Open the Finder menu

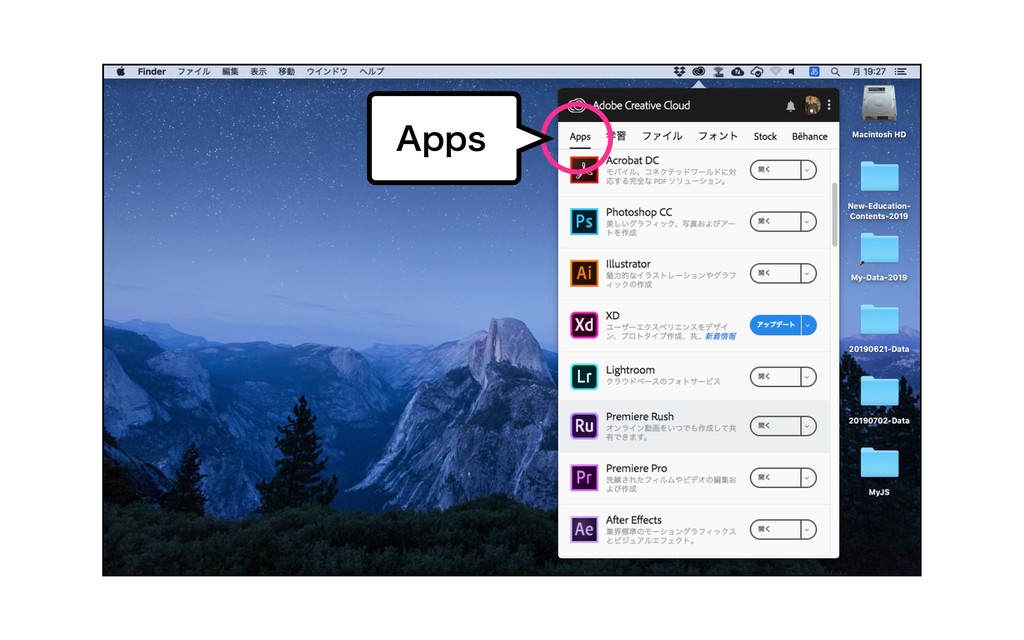pyautogui.click(x=152, y=72)
